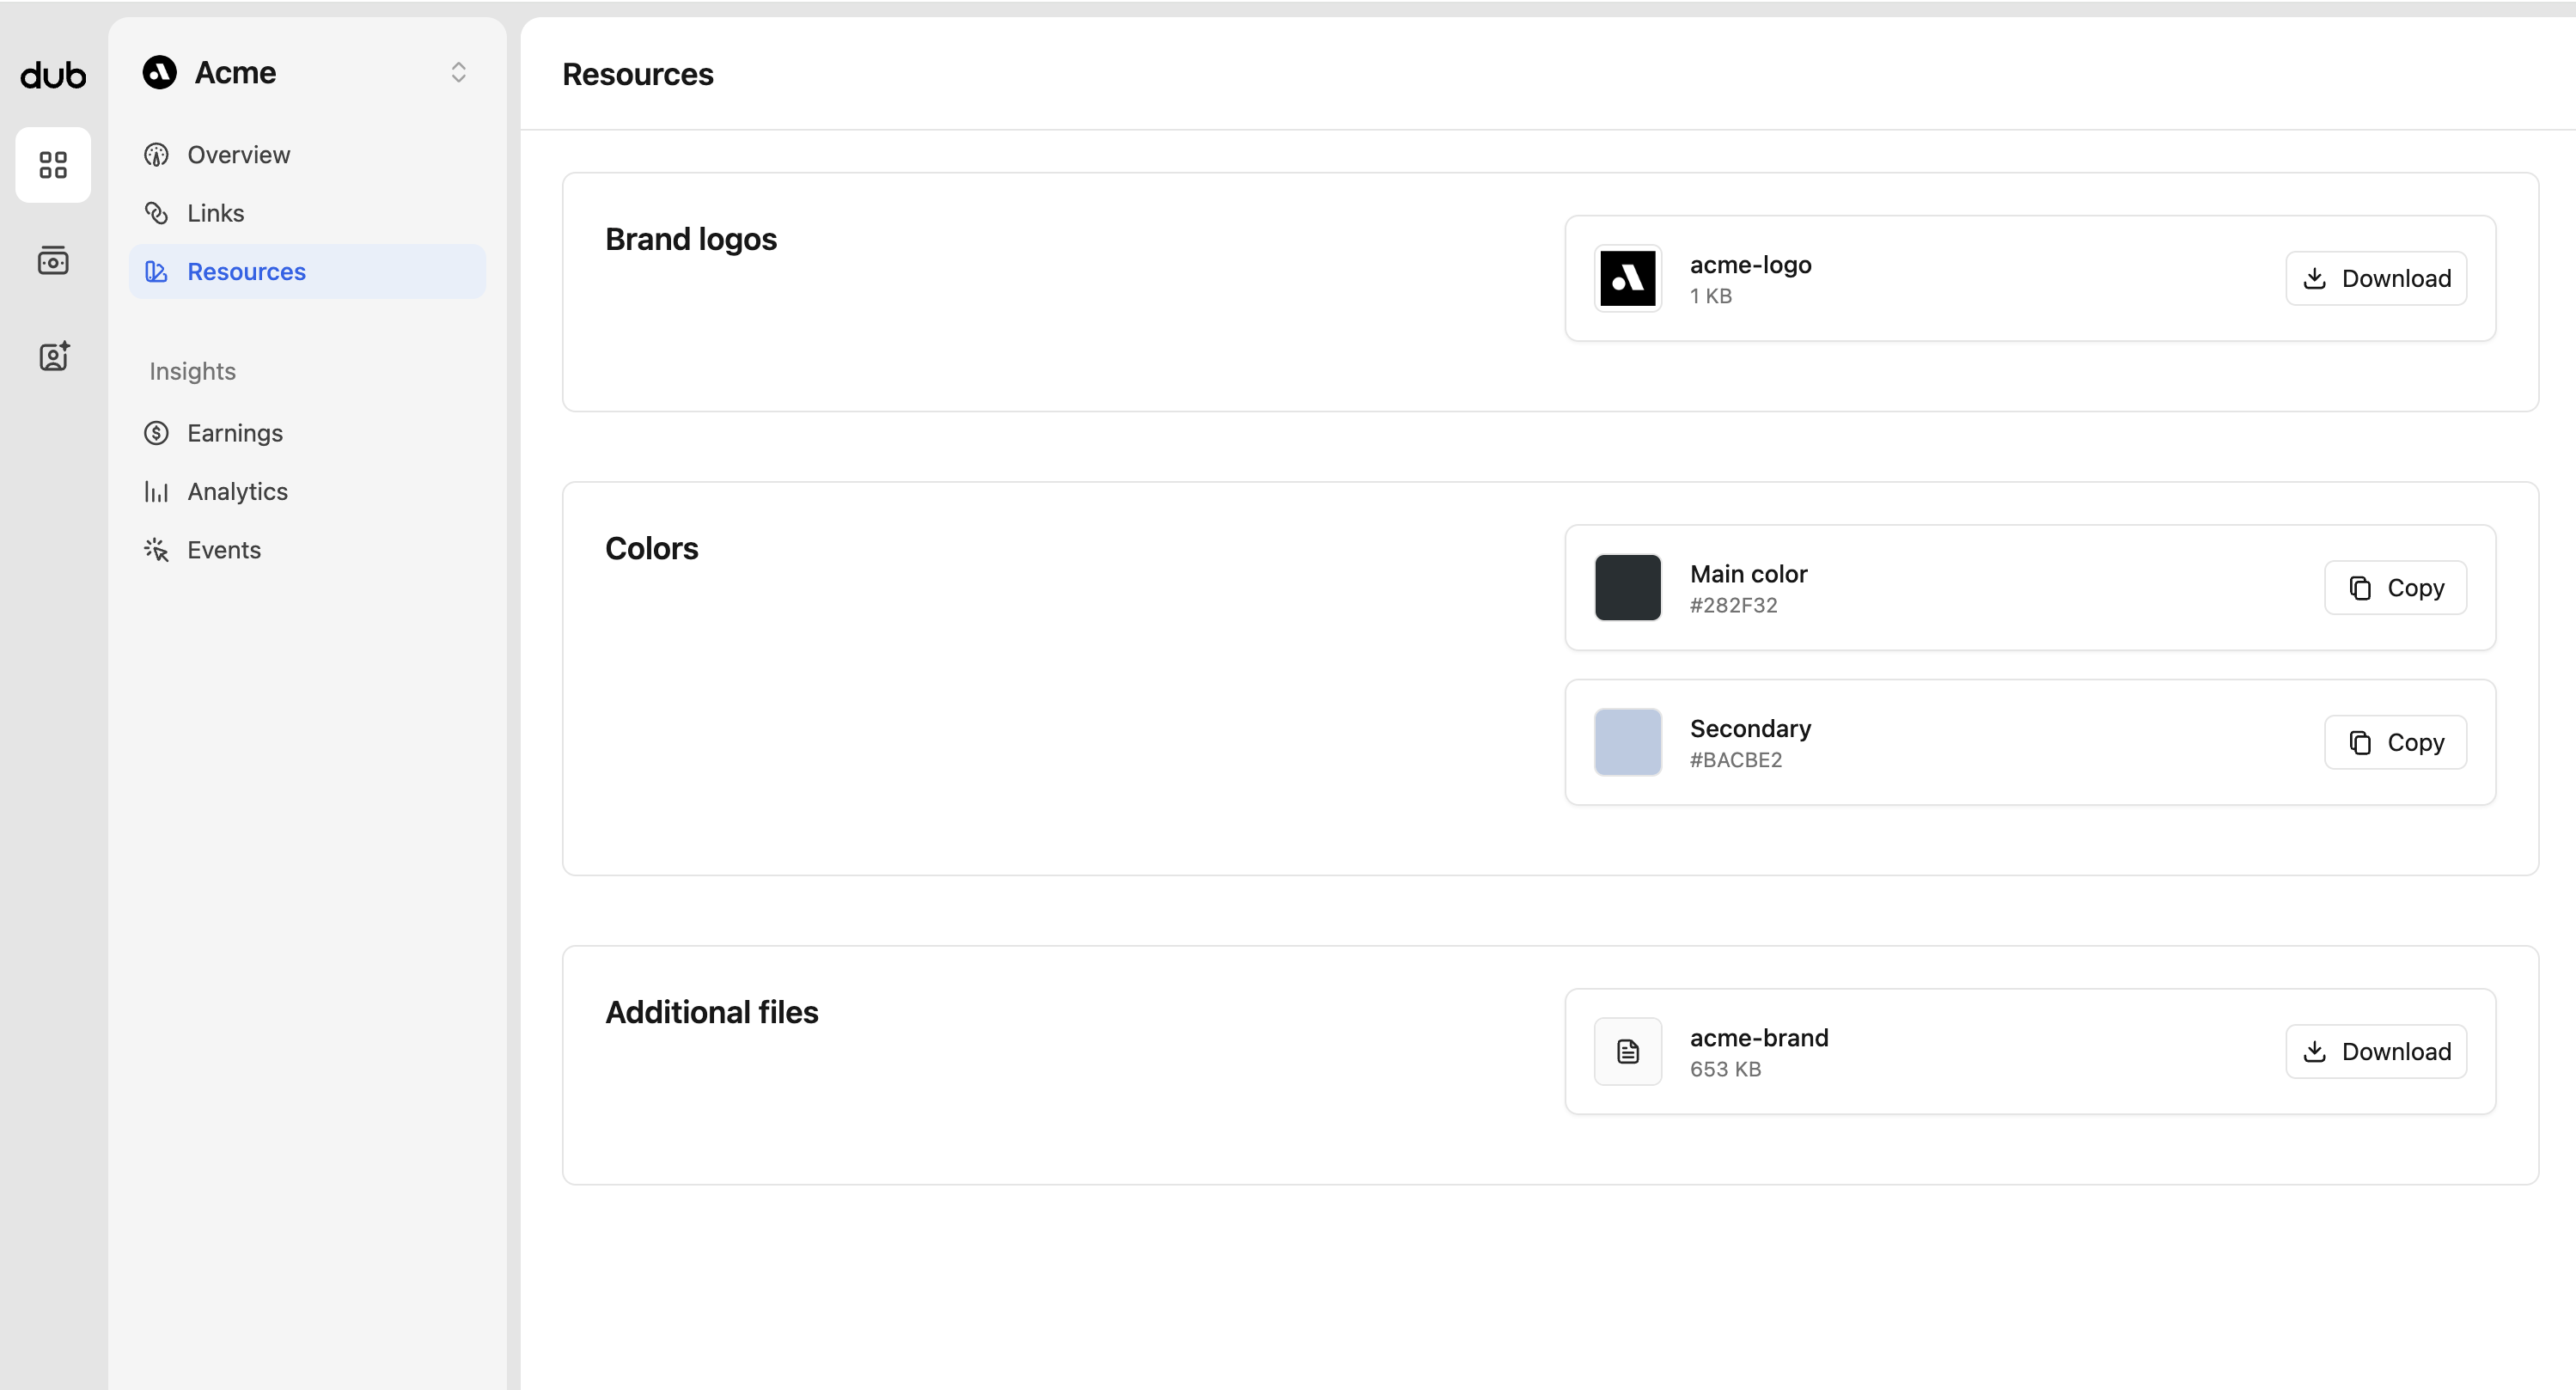This screenshot has width=2576, height=1390.
Task: Click the Additional files heading
Action: point(712,1012)
